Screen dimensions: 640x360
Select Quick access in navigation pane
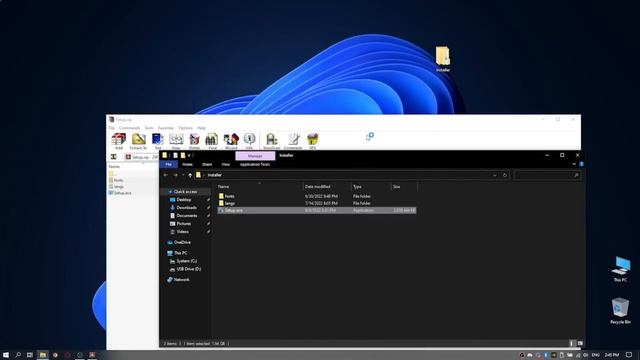(x=185, y=191)
